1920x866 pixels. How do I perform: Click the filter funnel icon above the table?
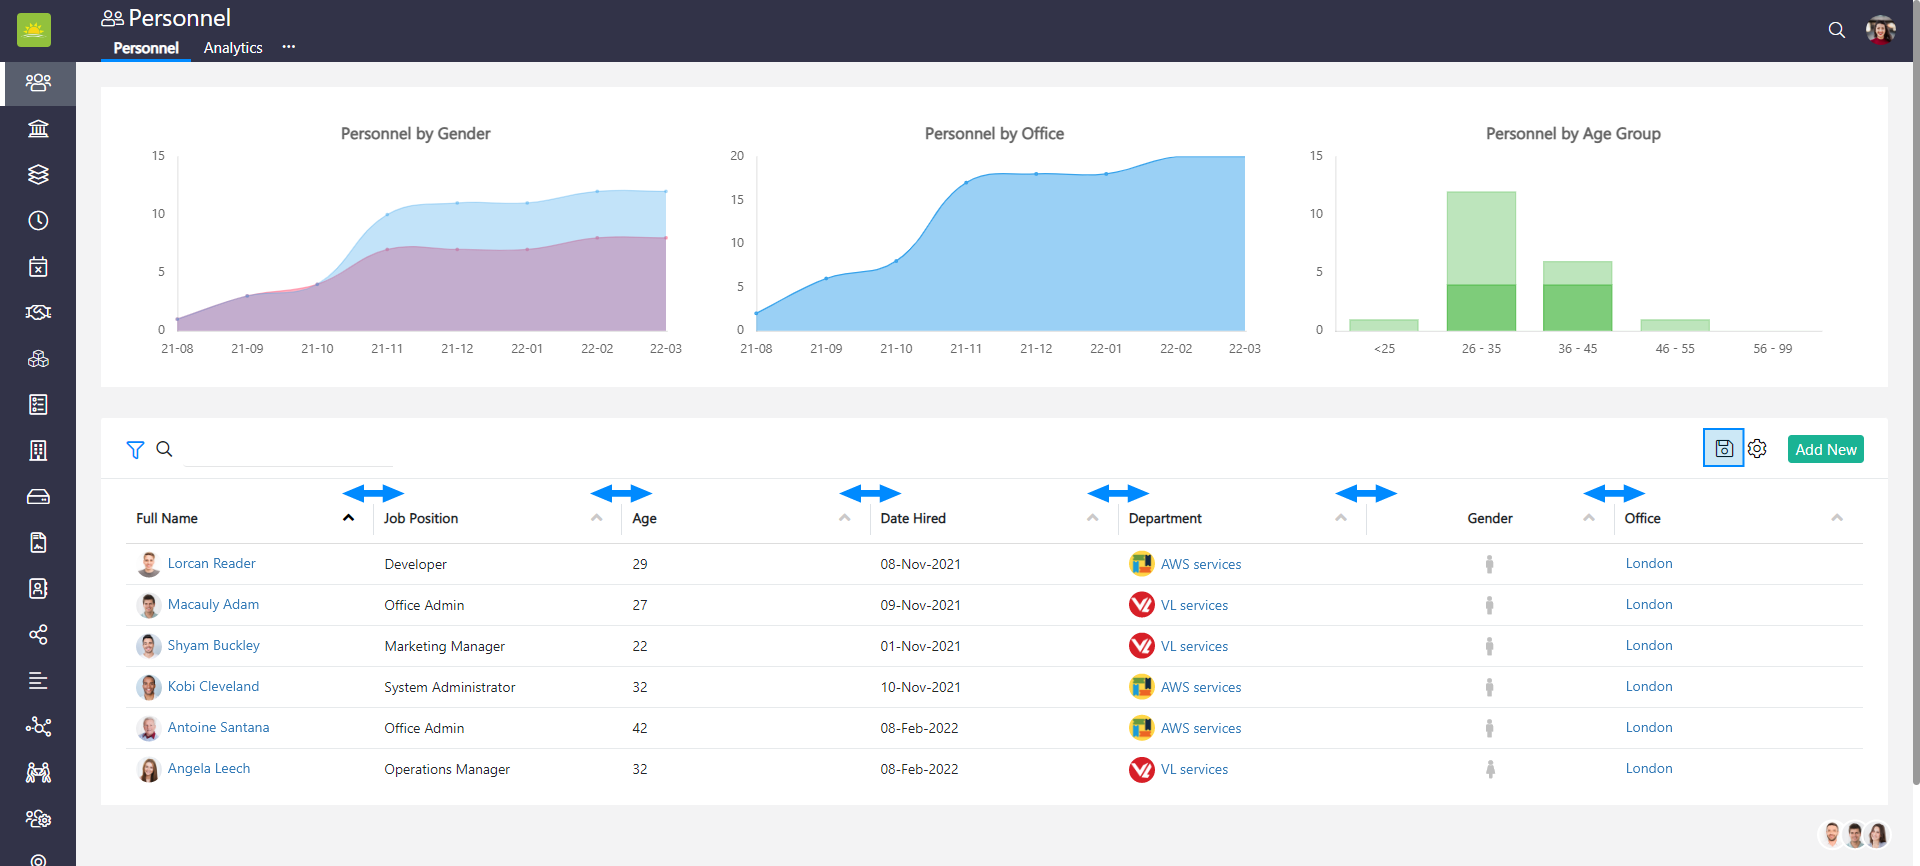point(135,450)
